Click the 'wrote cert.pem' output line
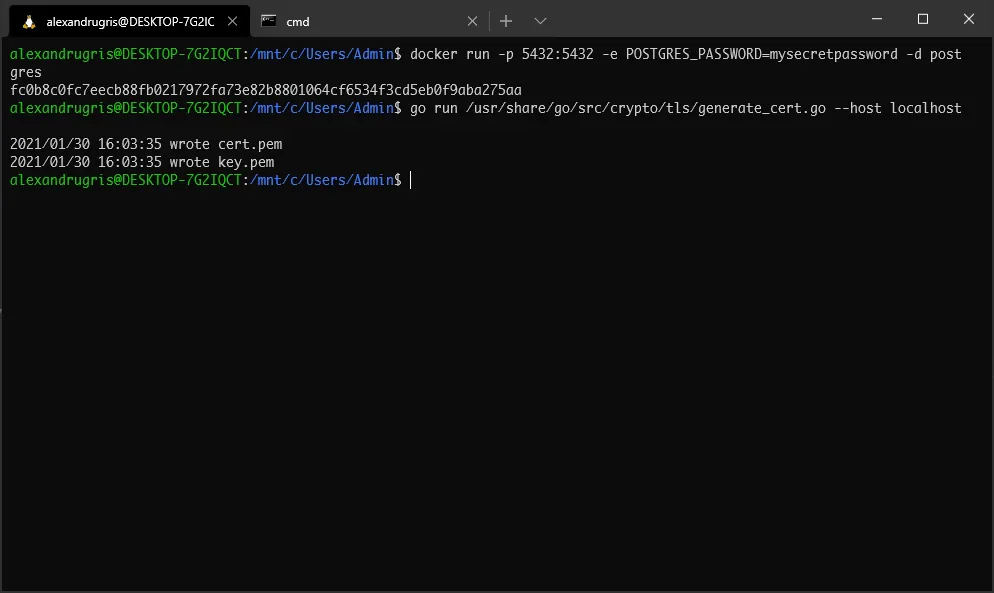Image resolution: width=994 pixels, height=593 pixels. (x=146, y=145)
